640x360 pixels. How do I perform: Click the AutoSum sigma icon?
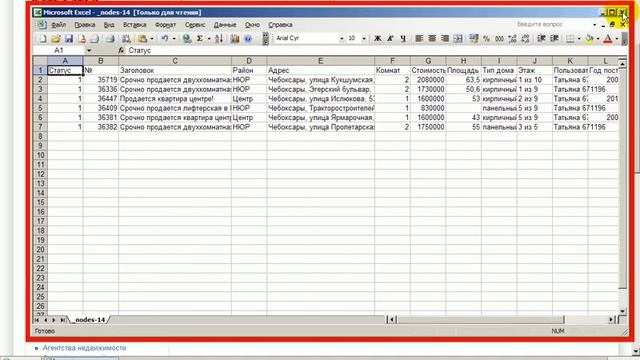coord(200,39)
